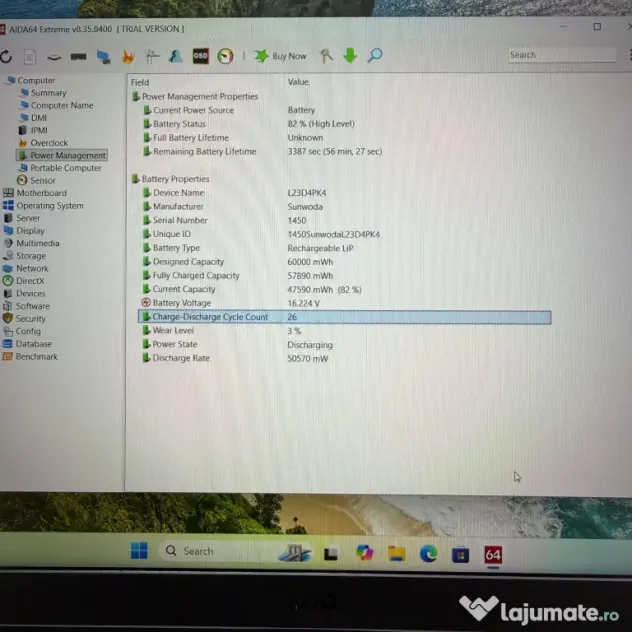The width and height of the screenshot is (632, 632).
Task: Select the Battery Voltage row
Action: (347, 303)
